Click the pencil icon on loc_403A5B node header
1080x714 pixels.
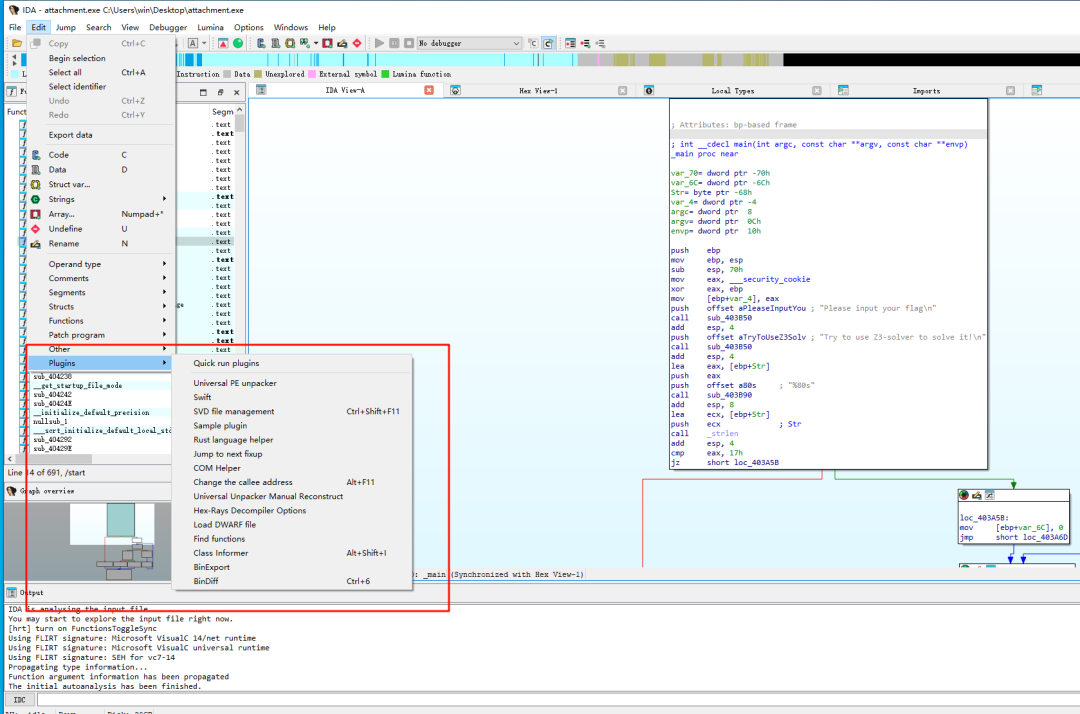point(977,495)
